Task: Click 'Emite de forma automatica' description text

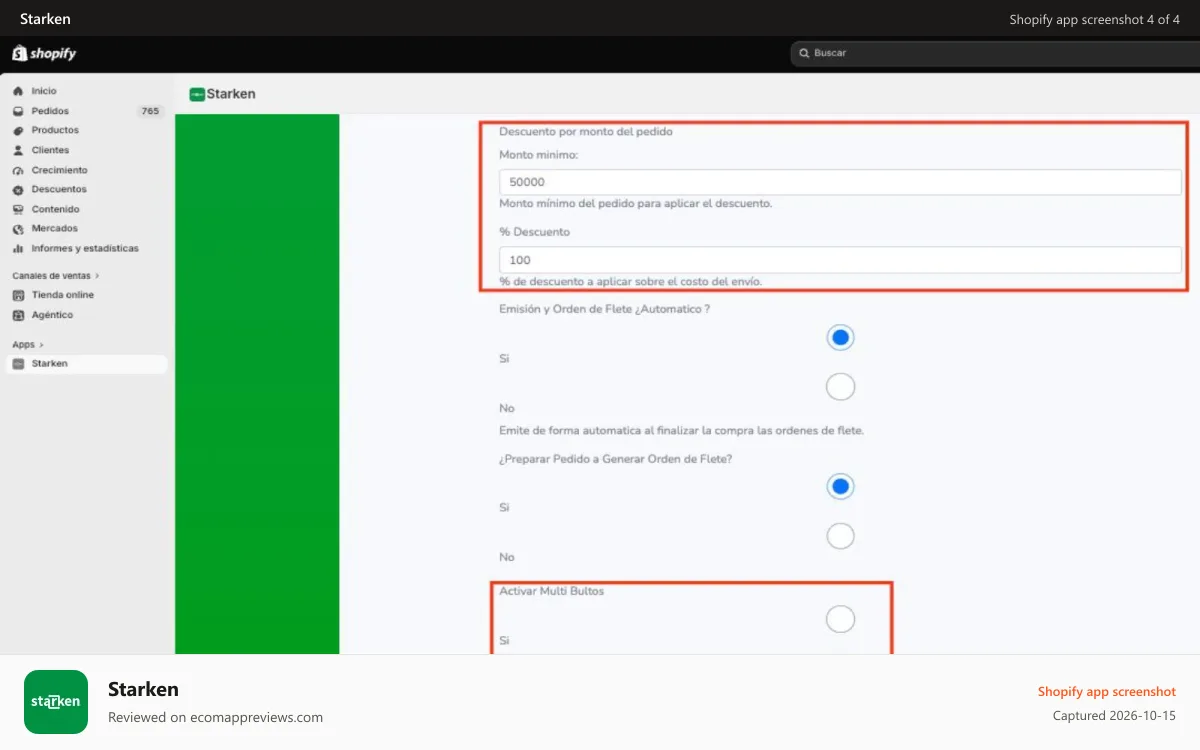Action: (681, 431)
